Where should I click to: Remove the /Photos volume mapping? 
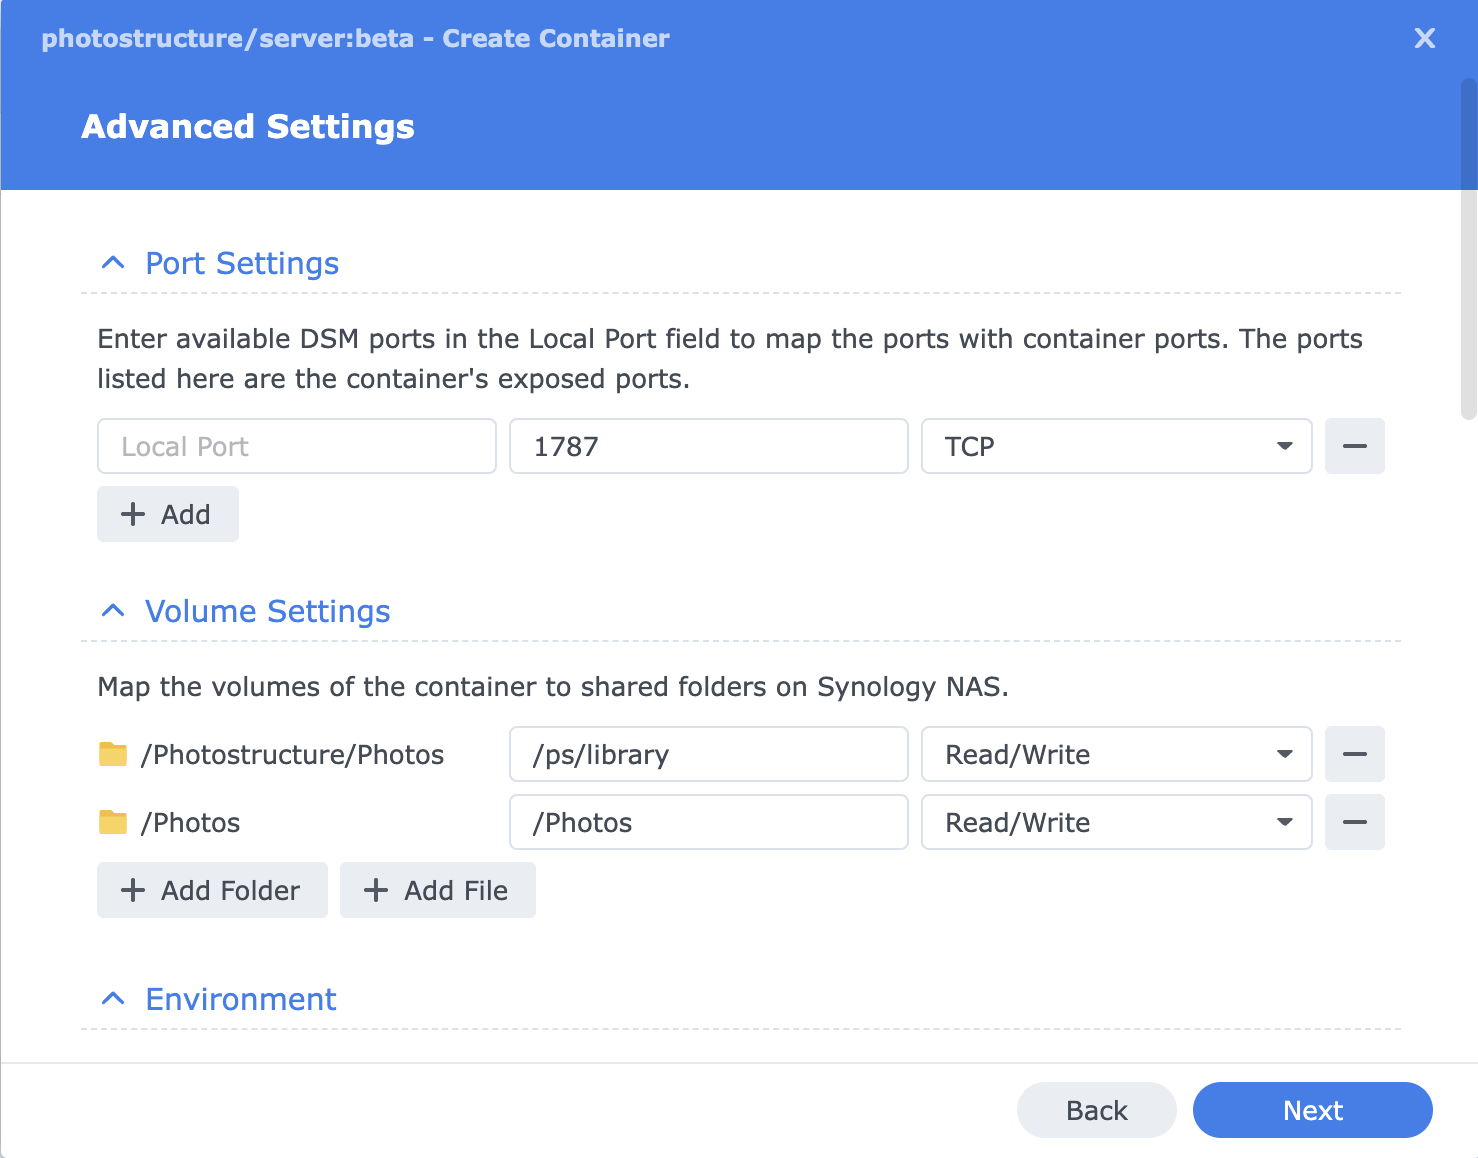tap(1354, 822)
